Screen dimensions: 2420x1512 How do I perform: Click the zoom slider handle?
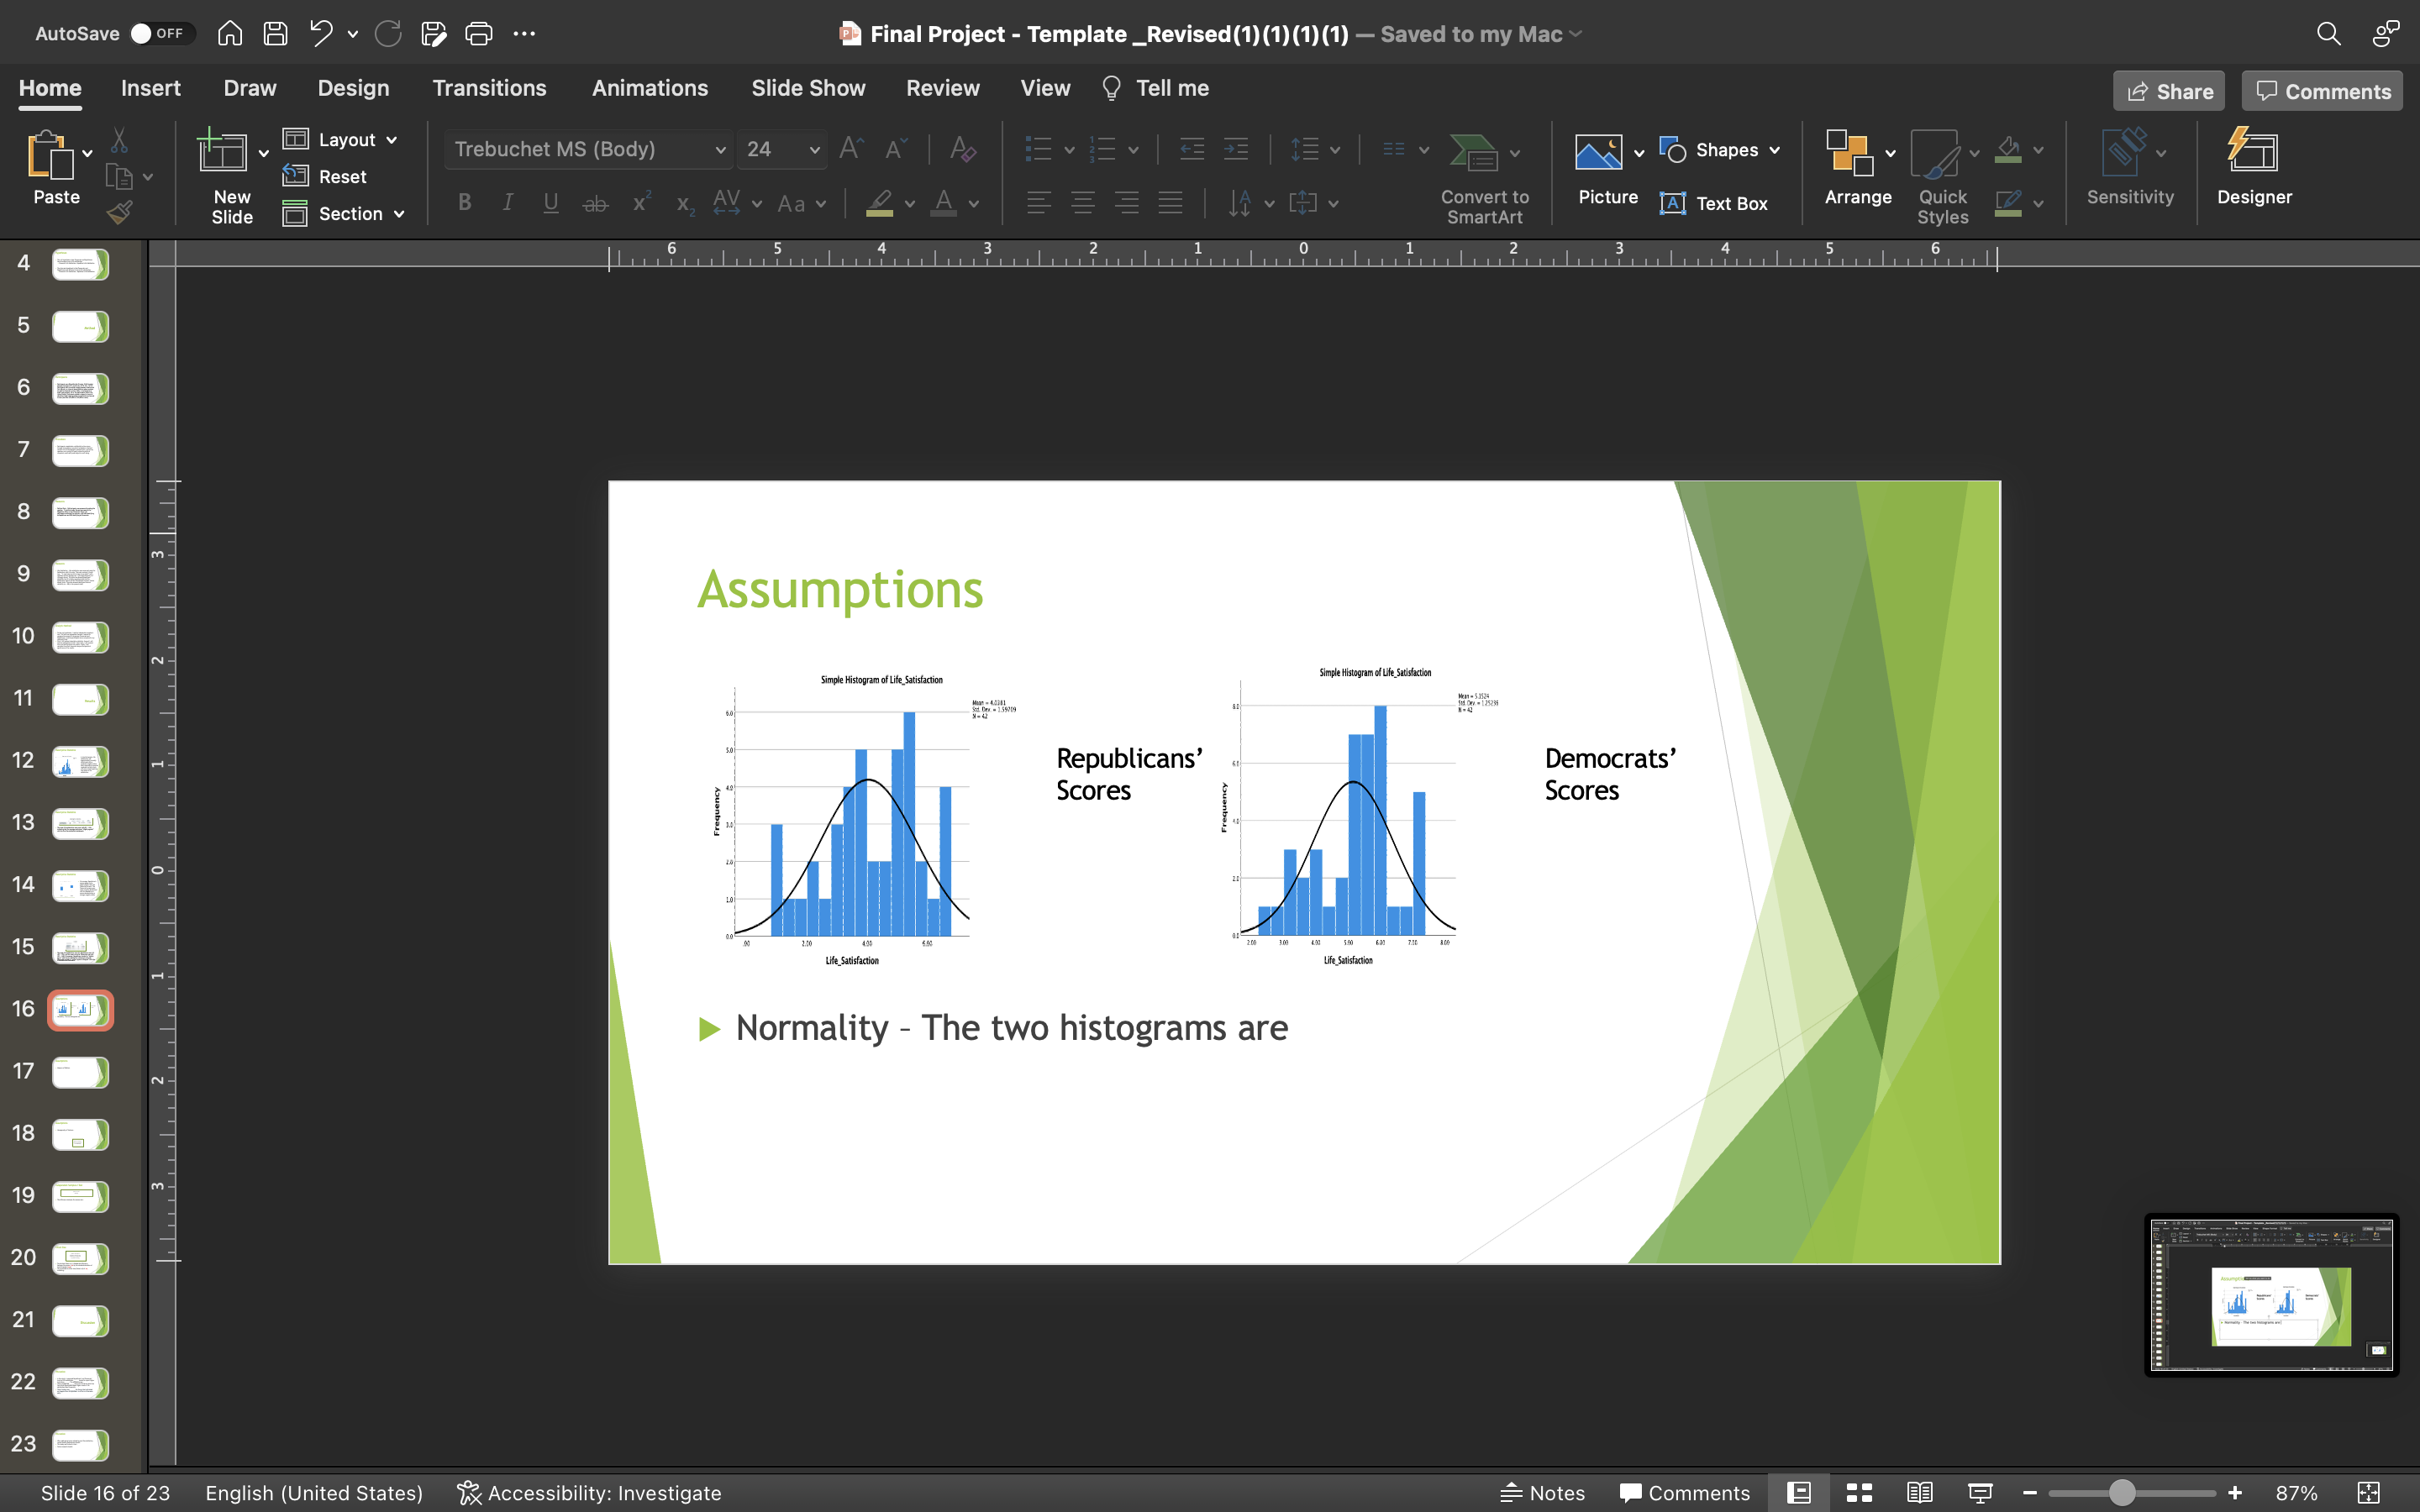click(2121, 1493)
